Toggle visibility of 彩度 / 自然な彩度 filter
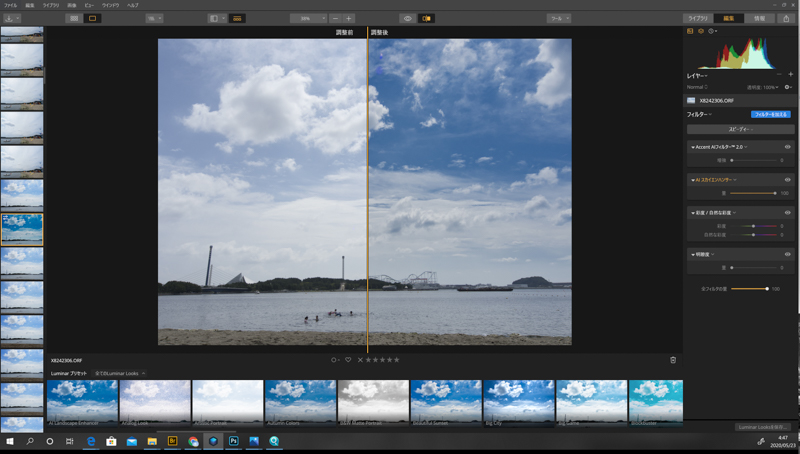 787,212
